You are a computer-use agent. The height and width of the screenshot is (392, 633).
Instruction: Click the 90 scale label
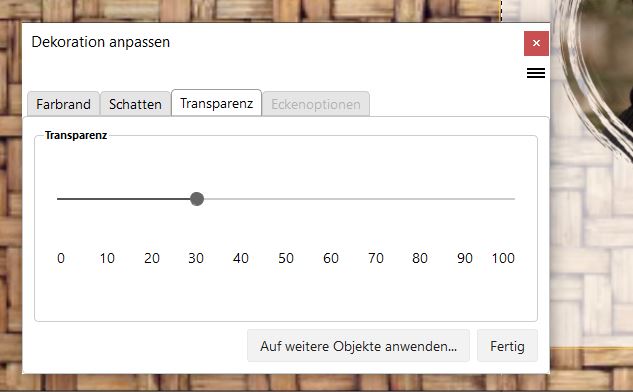465,258
